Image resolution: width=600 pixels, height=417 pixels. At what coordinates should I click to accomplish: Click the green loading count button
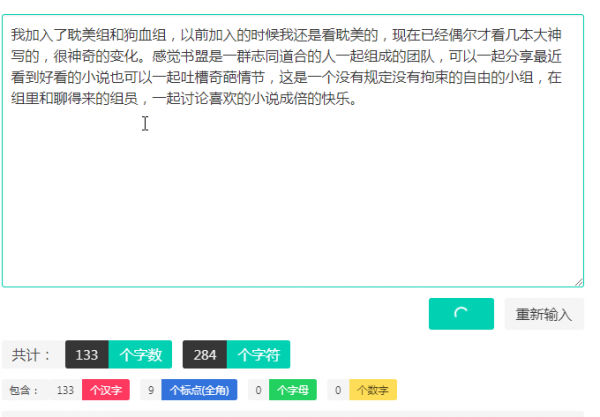pyautogui.click(x=461, y=314)
